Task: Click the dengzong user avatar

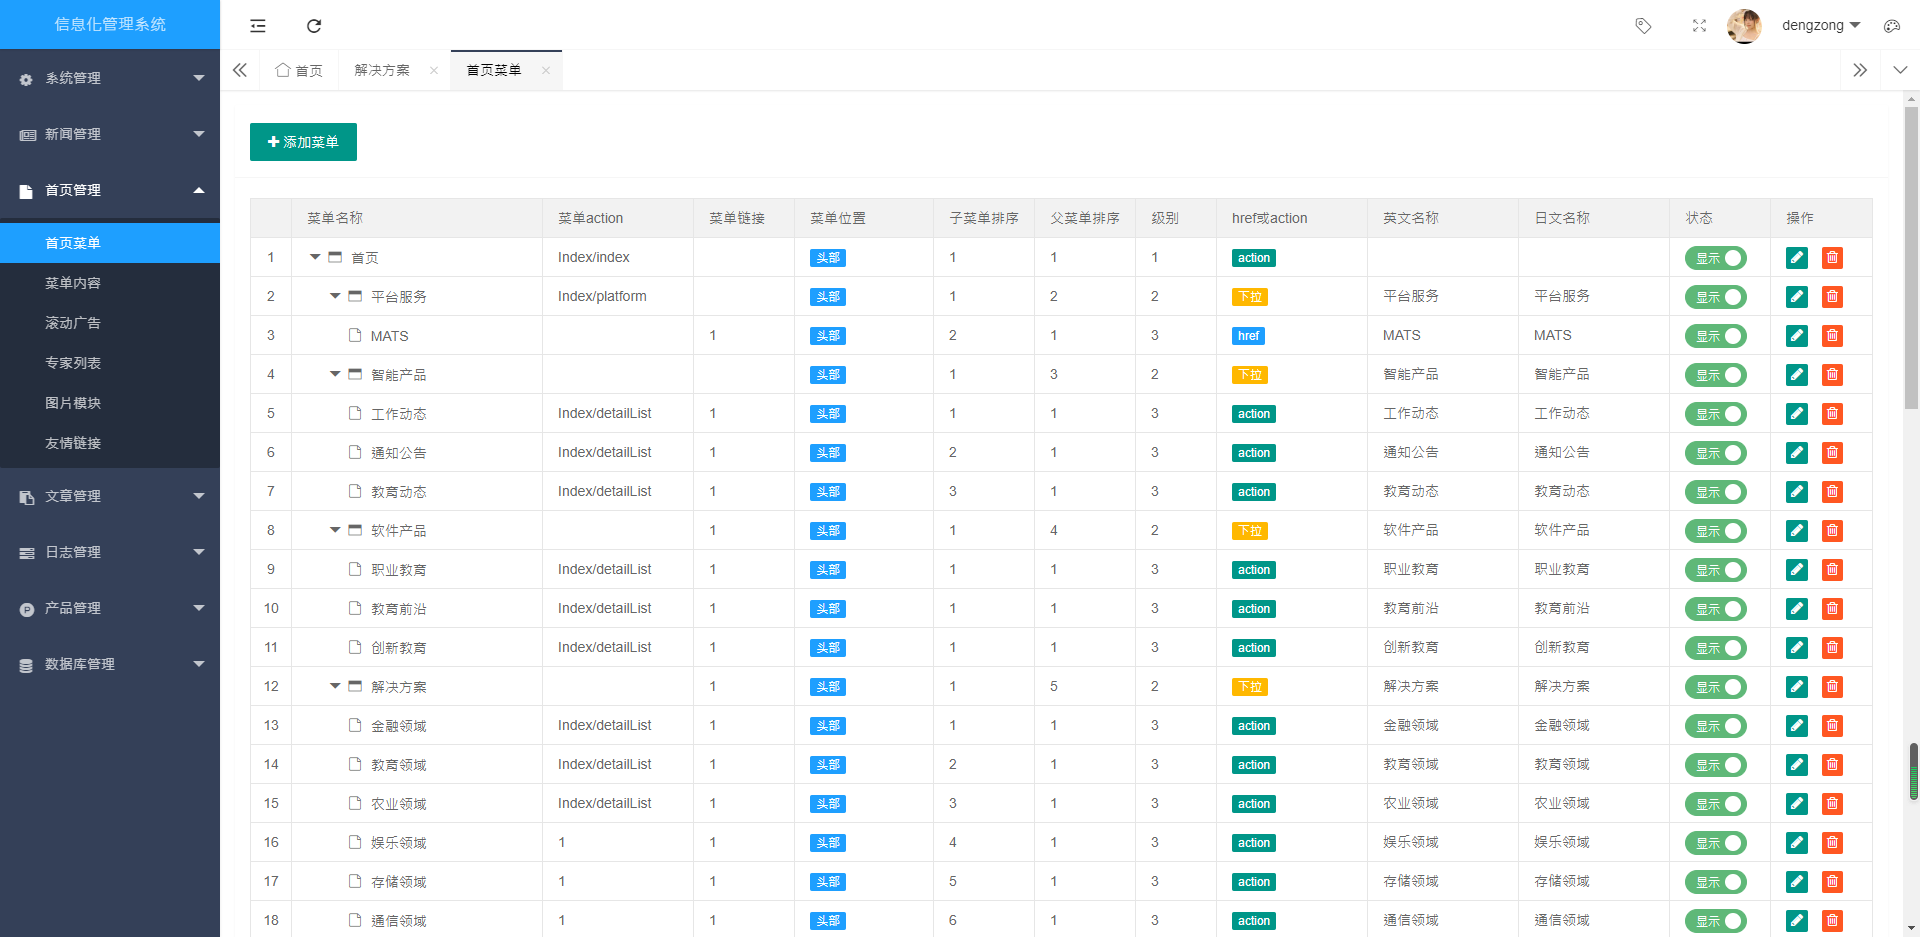Action: 1745,26
